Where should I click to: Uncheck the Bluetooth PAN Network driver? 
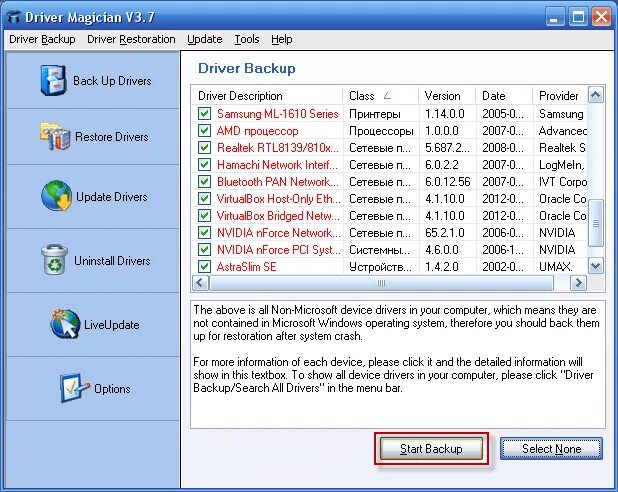tap(204, 181)
